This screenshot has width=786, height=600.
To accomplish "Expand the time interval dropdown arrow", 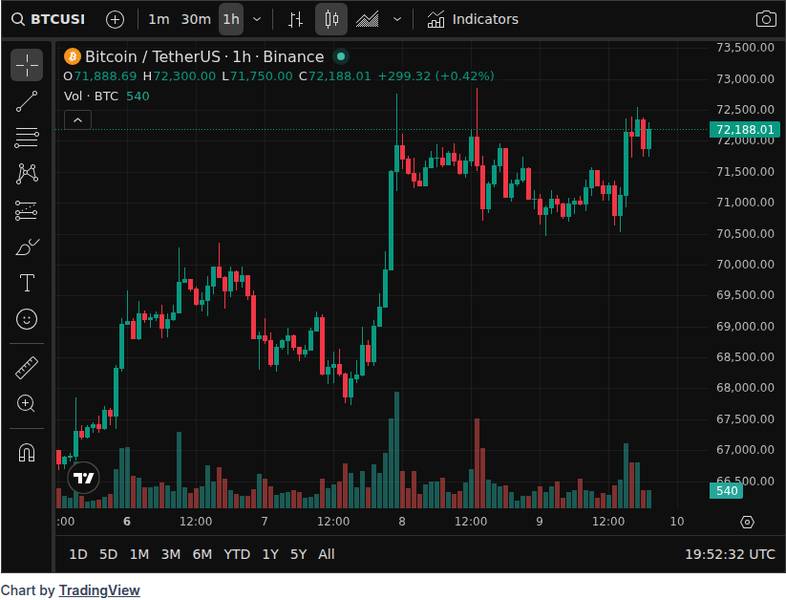I will tap(258, 19).
